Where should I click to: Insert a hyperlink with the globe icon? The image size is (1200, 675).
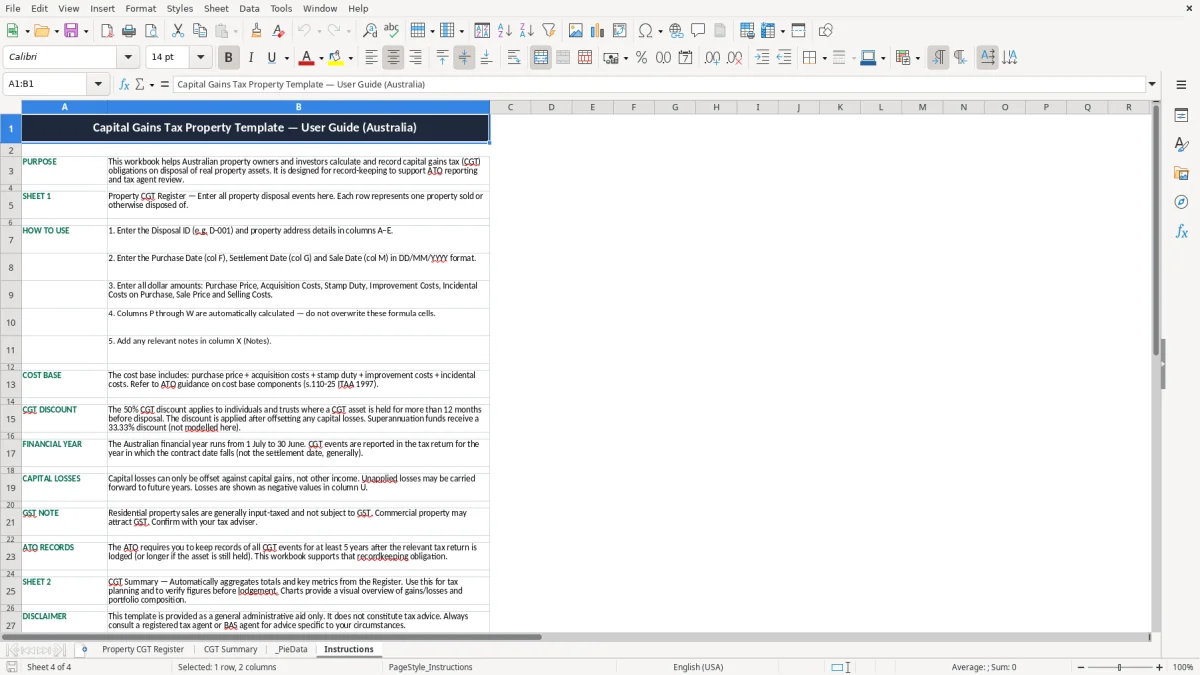point(677,31)
